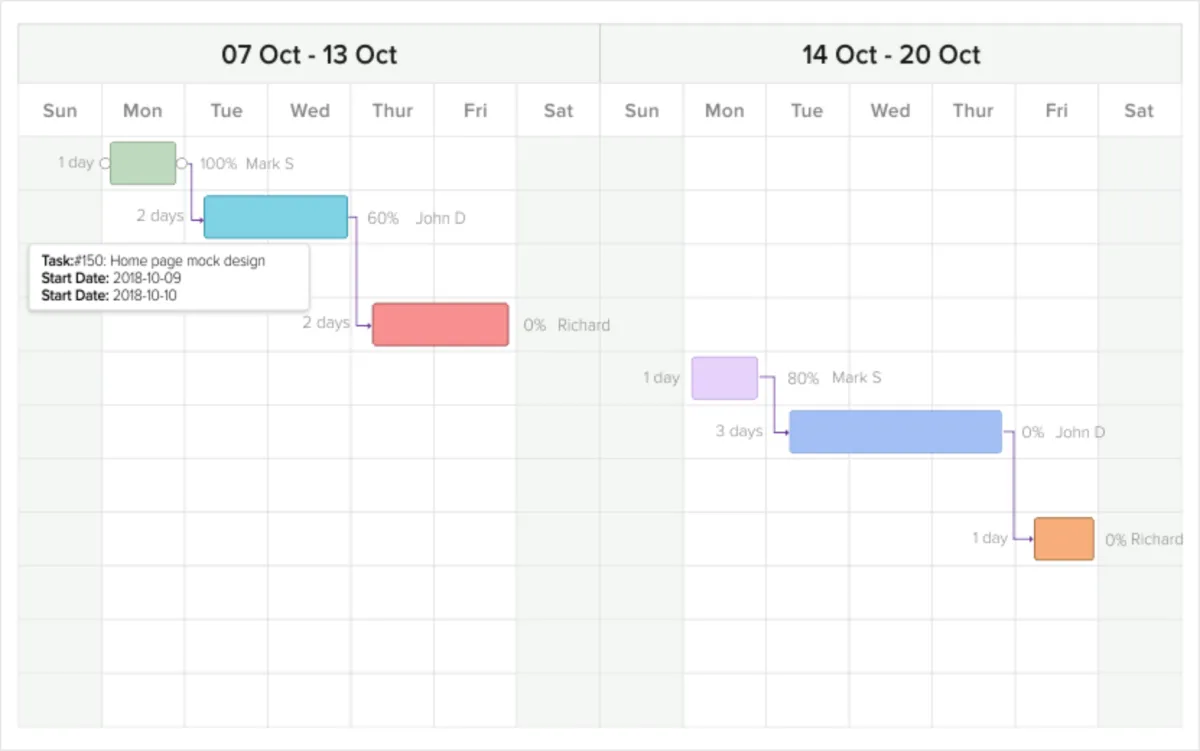
Task: Click the 80% Mark S label
Action: [x=834, y=378]
